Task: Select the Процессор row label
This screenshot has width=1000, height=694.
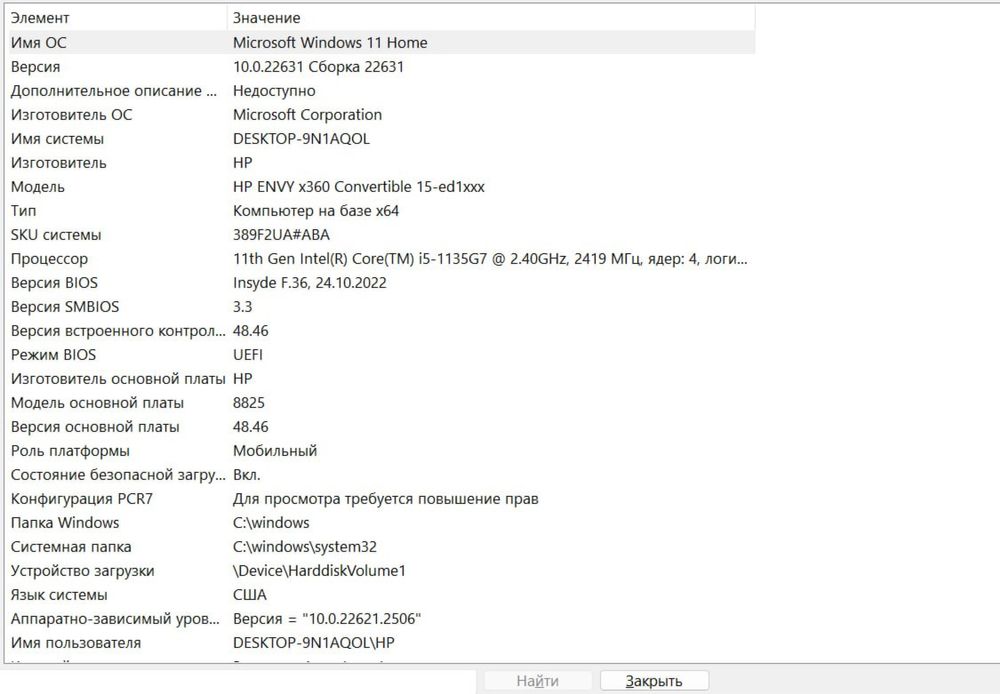Action: coord(49,259)
